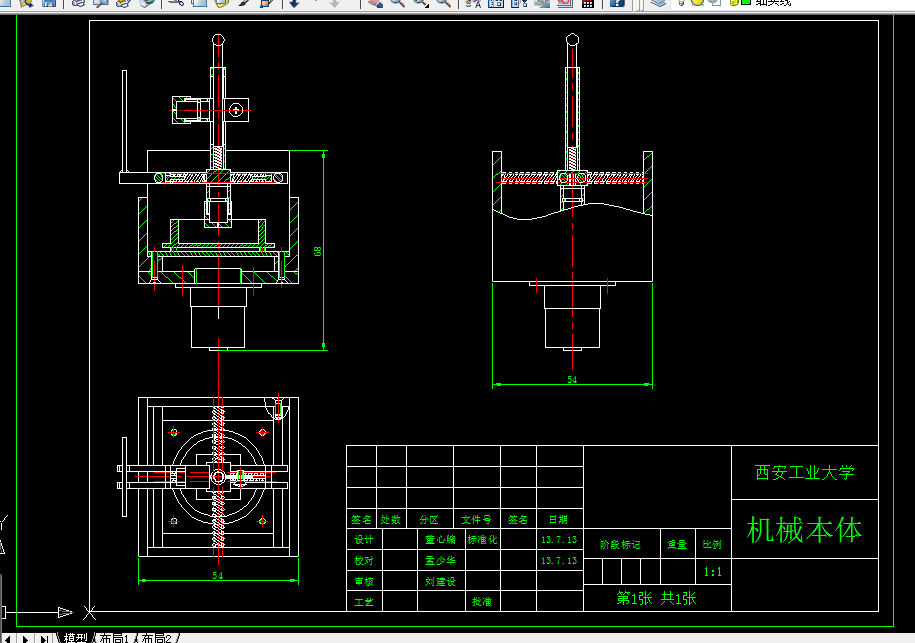Select the 68 vertical dimension text
915x643 pixels.
pos(317,251)
